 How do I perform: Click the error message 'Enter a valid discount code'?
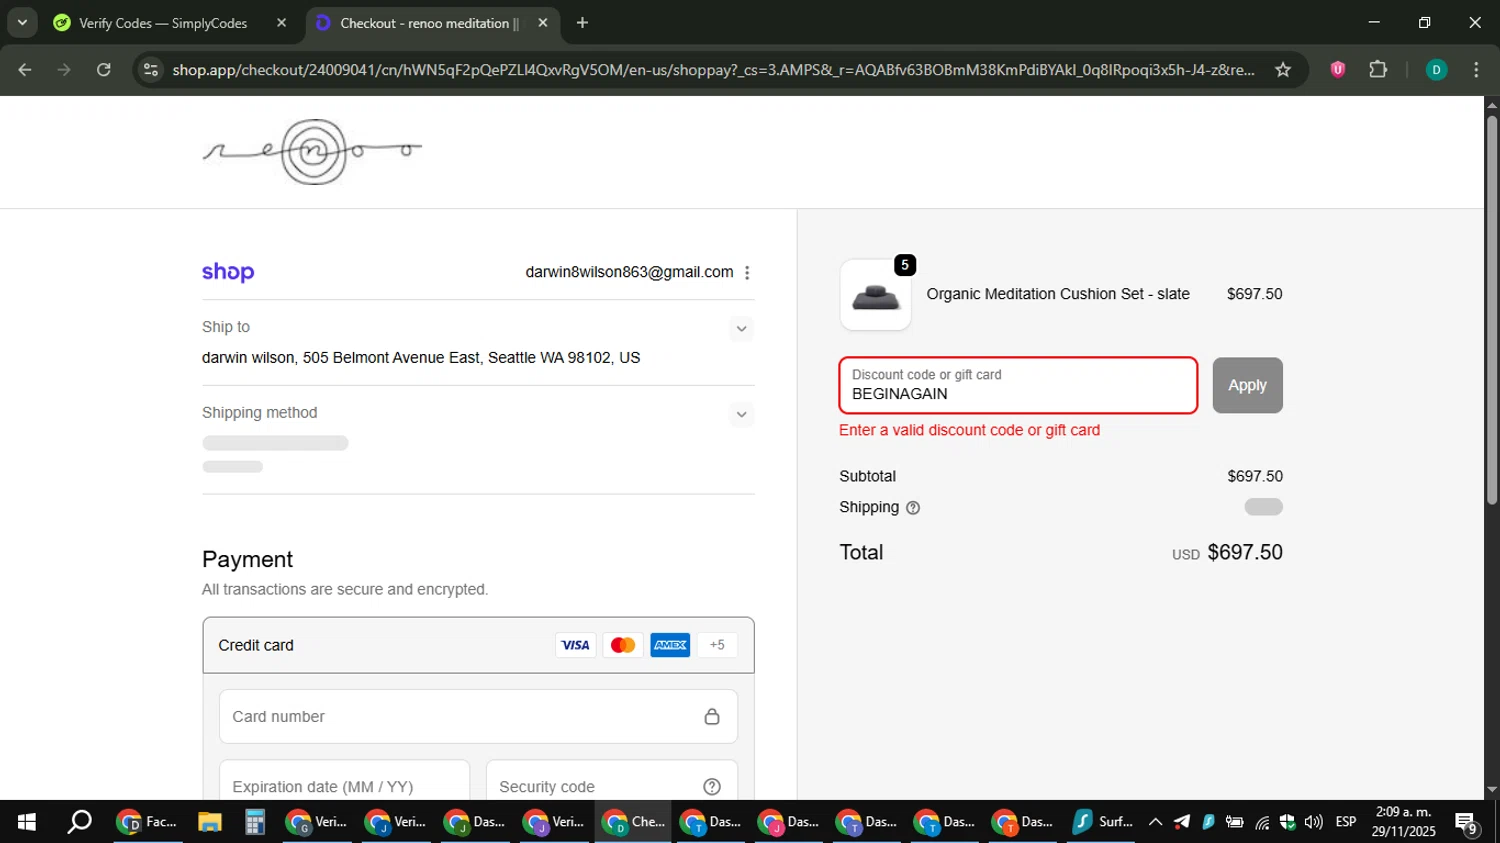(x=969, y=430)
